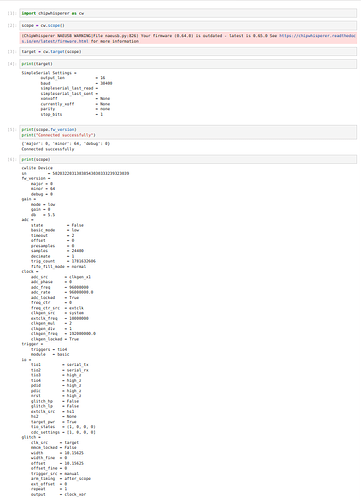Image resolution: width=361 pixels, height=500 pixels.
Task: Click the 'currently_xoff = None' output line
Action: [75, 104]
